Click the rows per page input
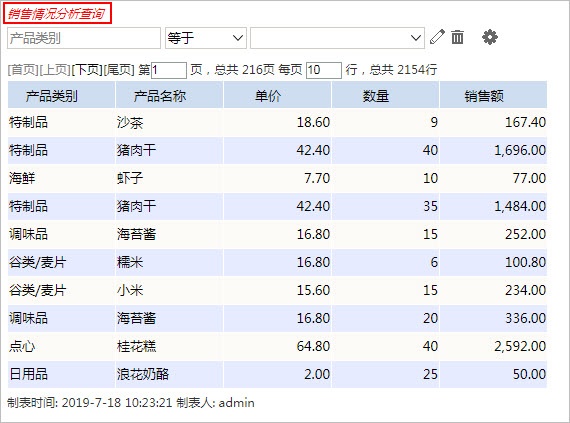Viewport: 570px width, 423px height. coord(324,70)
